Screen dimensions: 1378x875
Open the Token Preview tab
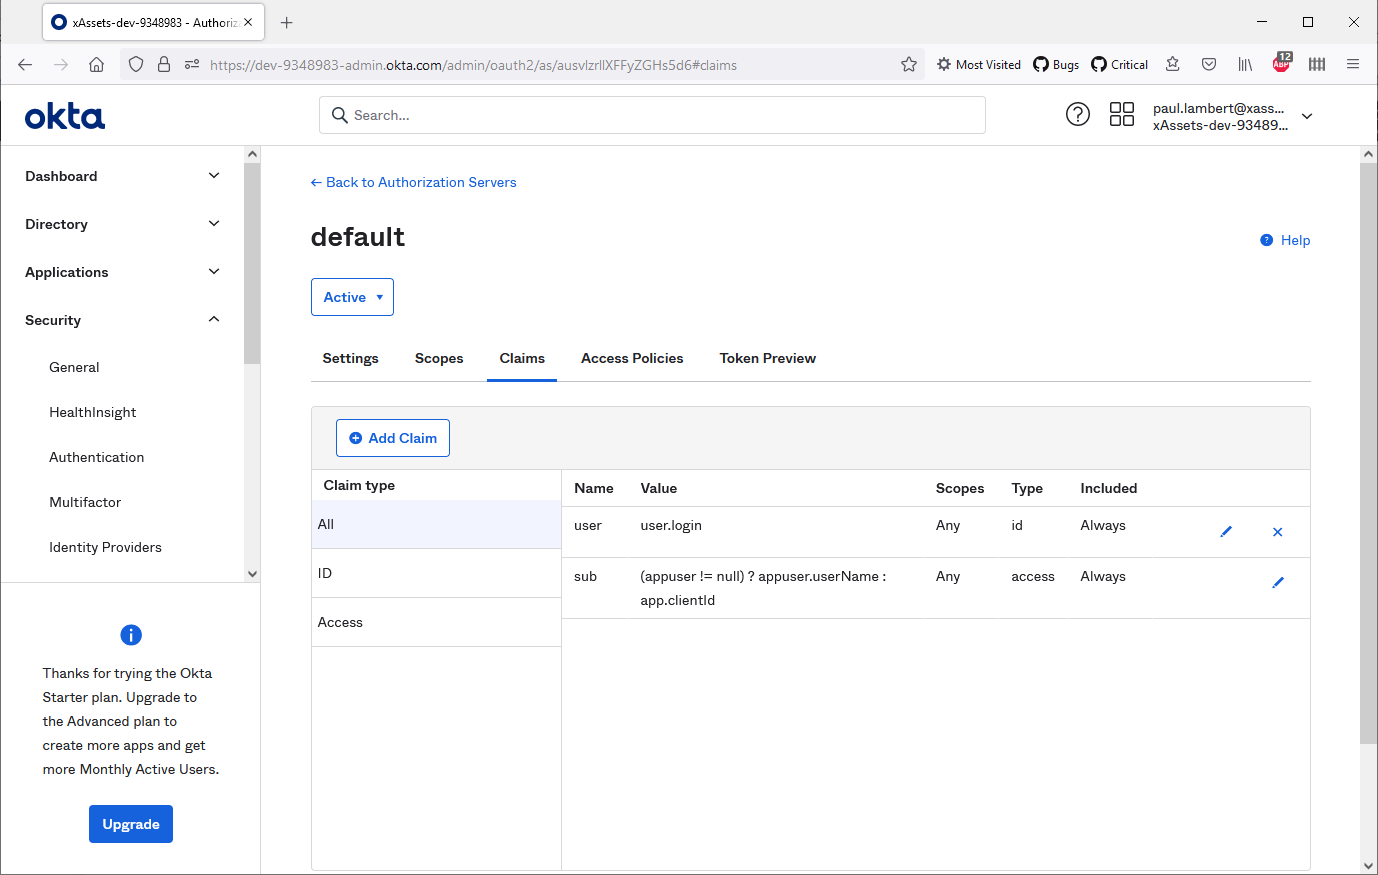coord(767,358)
